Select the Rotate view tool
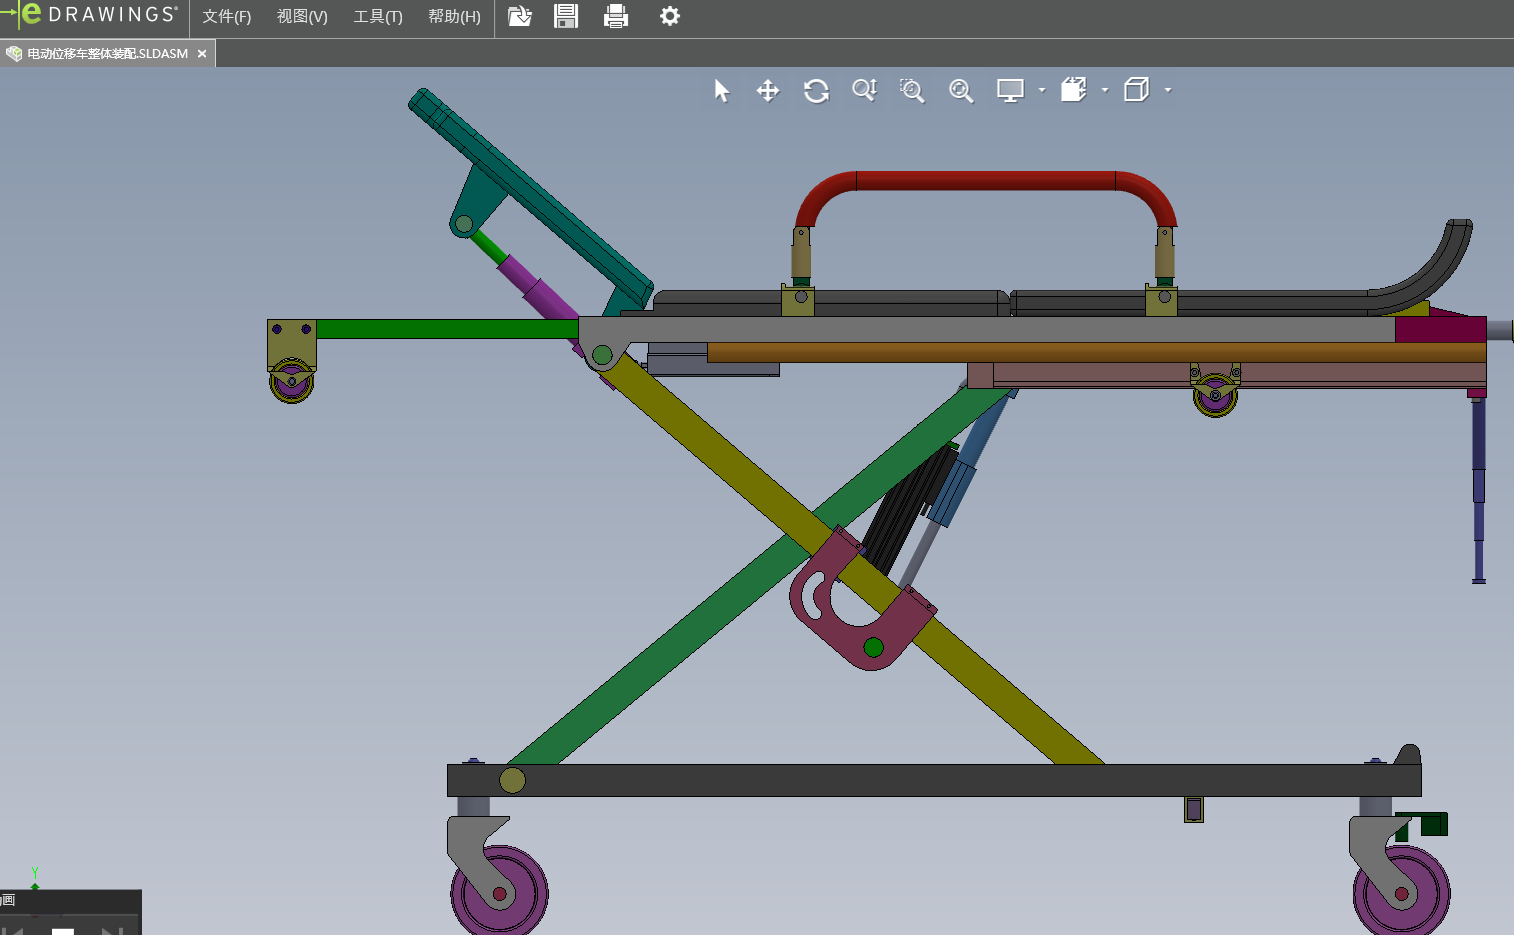1514x935 pixels. coord(816,91)
